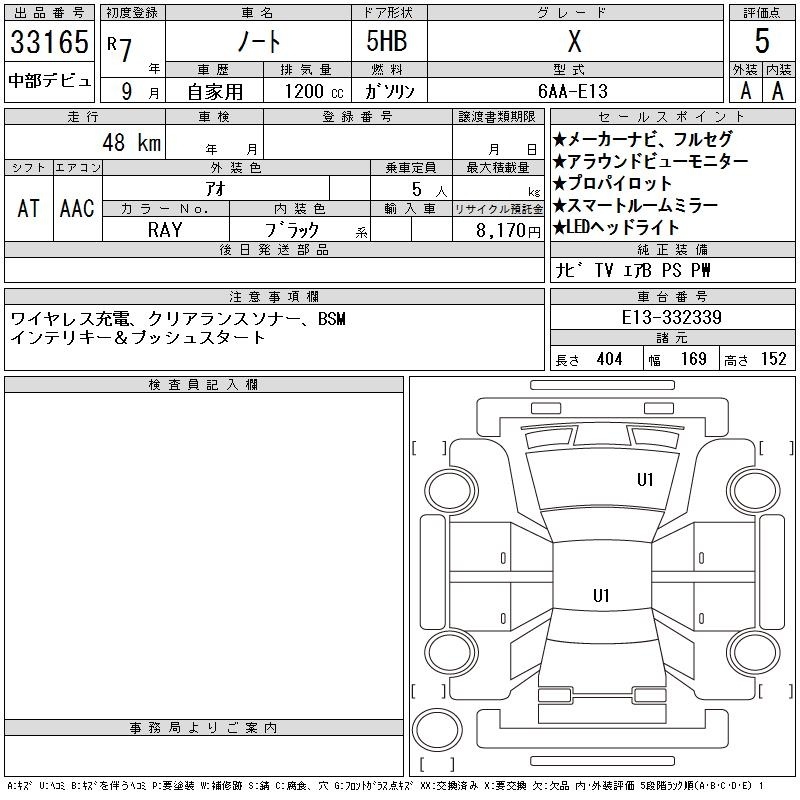Screen dimensions: 800x800
Task: Click the 諸元 header
Action: click(x=672, y=338)
